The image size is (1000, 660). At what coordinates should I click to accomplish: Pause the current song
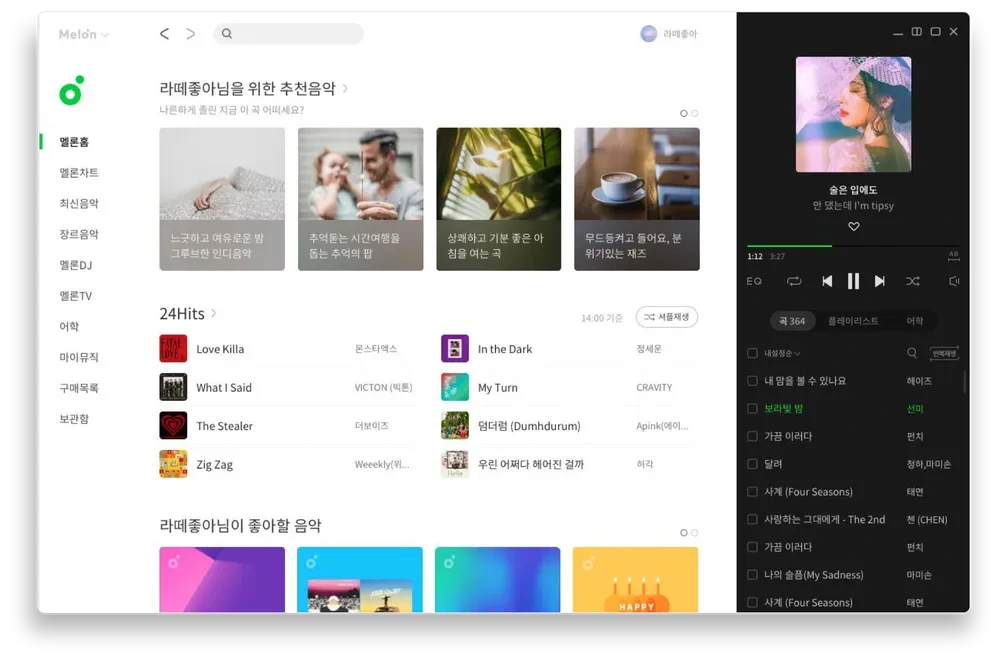[853, 281]
